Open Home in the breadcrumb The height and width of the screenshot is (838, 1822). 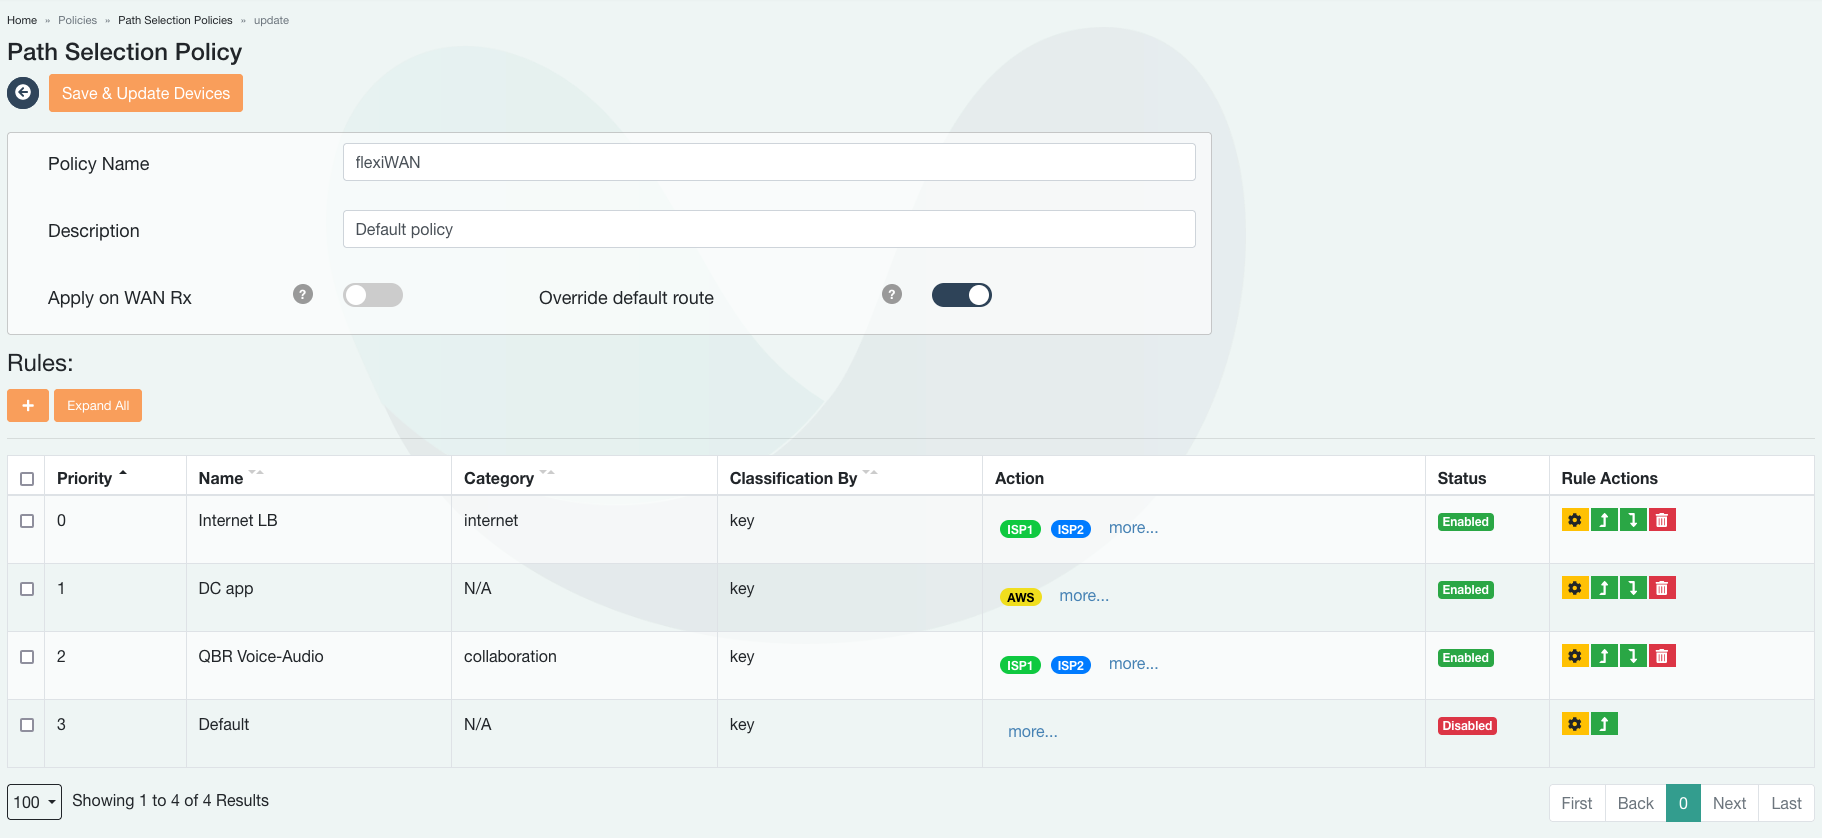tap(22, 20)
